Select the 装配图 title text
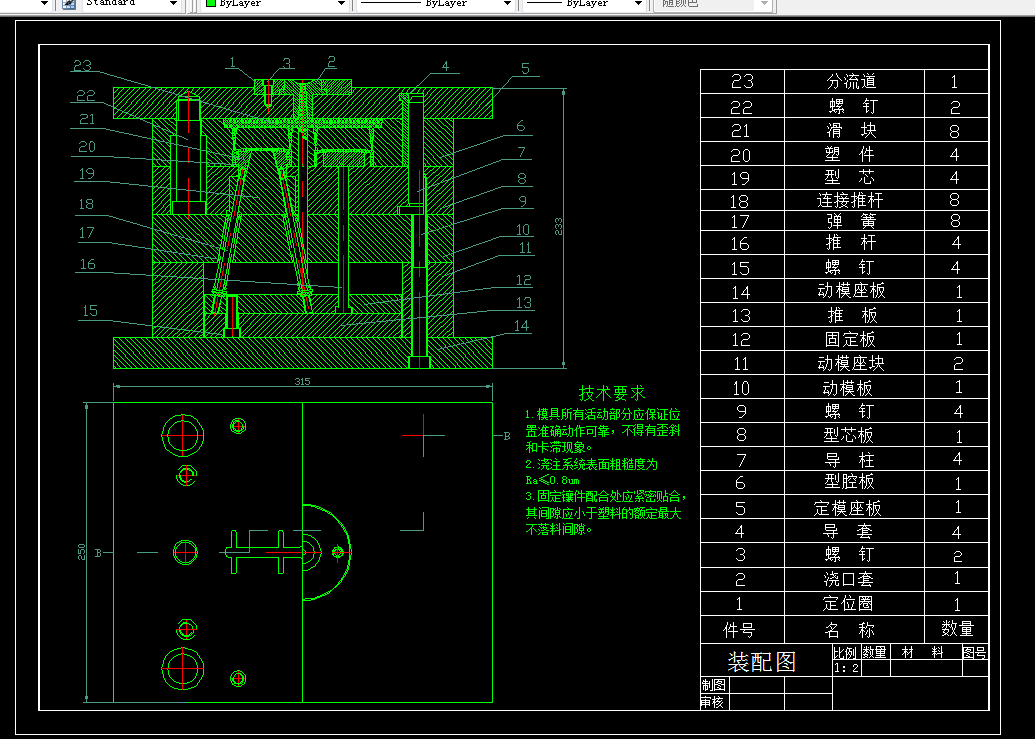Screen dimensions: 1035x739 762,661
